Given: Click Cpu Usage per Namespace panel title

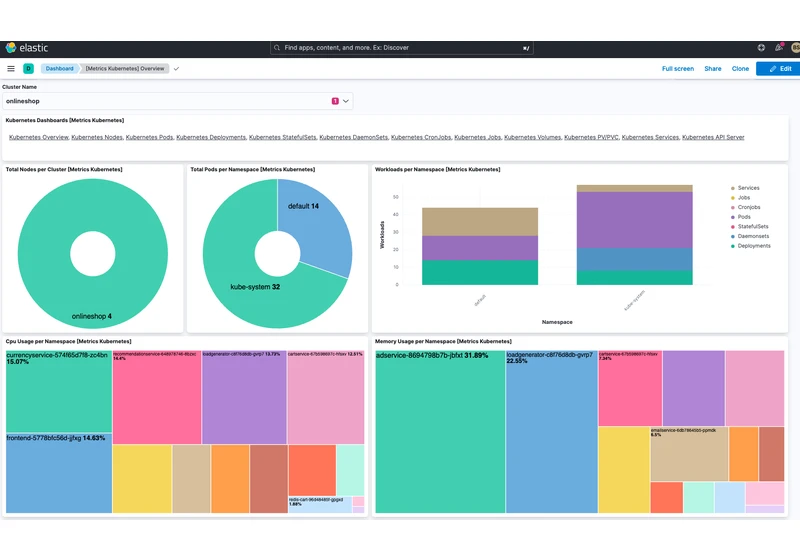Looking at the screenshot, I should coord(68,341).
